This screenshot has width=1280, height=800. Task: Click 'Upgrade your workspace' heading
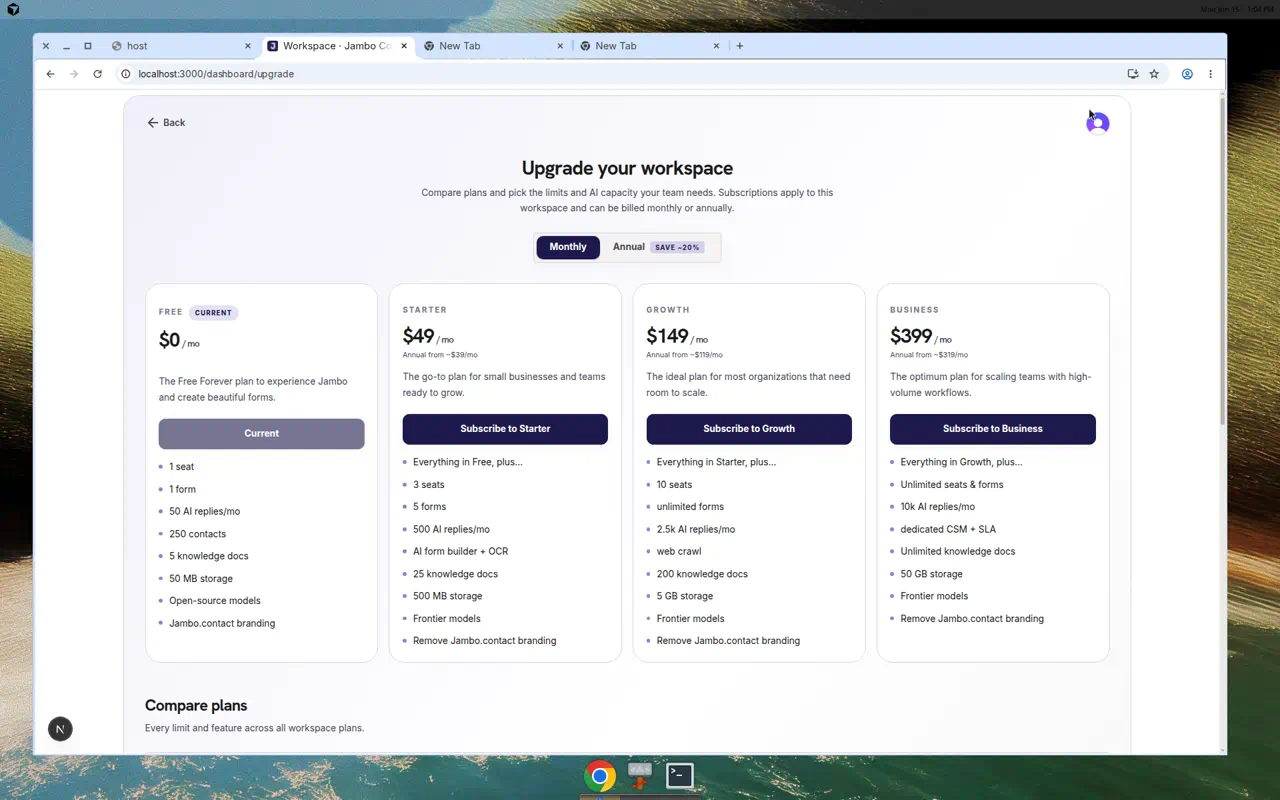click(627, 168)
